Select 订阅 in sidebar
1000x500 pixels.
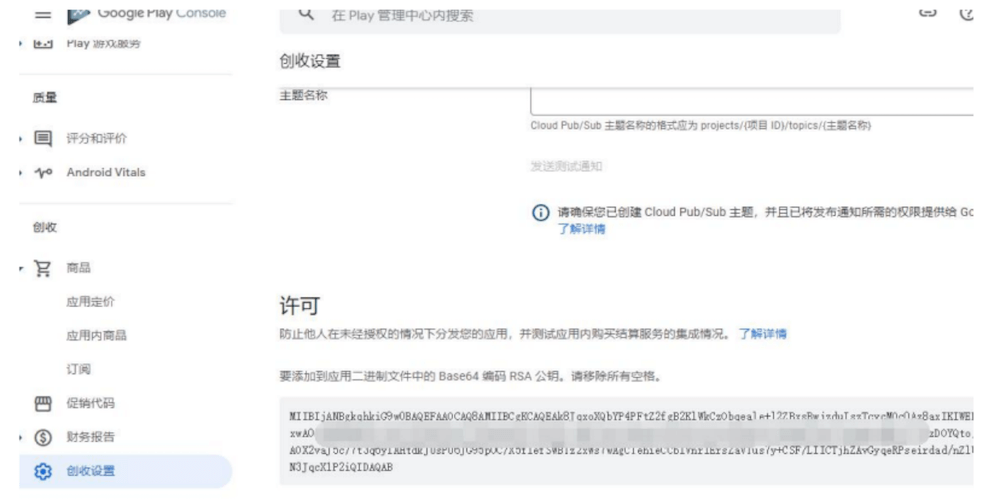click(x=78, y=370)
